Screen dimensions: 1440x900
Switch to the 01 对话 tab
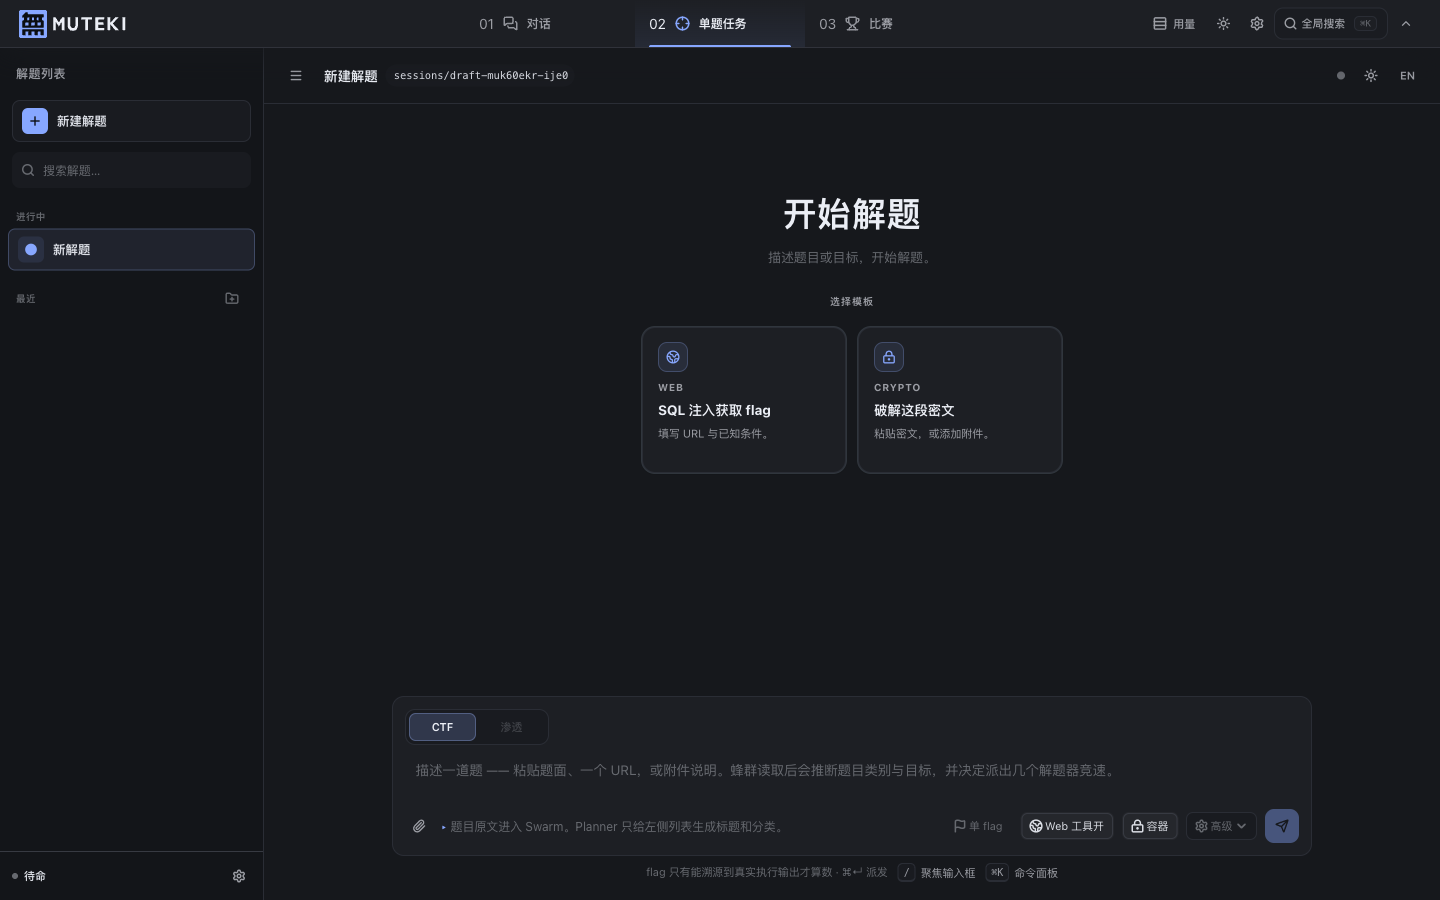[515, 24]
